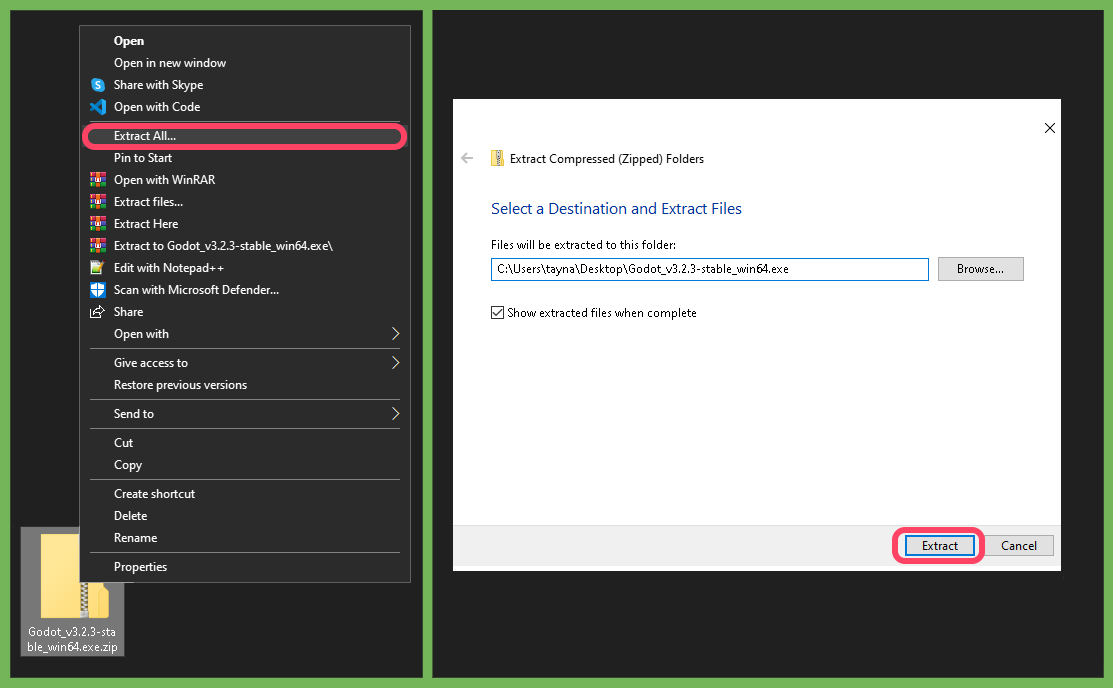Select Scan with Microsoft Defender...
This screenshot has height=688, width=1113.
pyautogui.click(x=245, y=290)
